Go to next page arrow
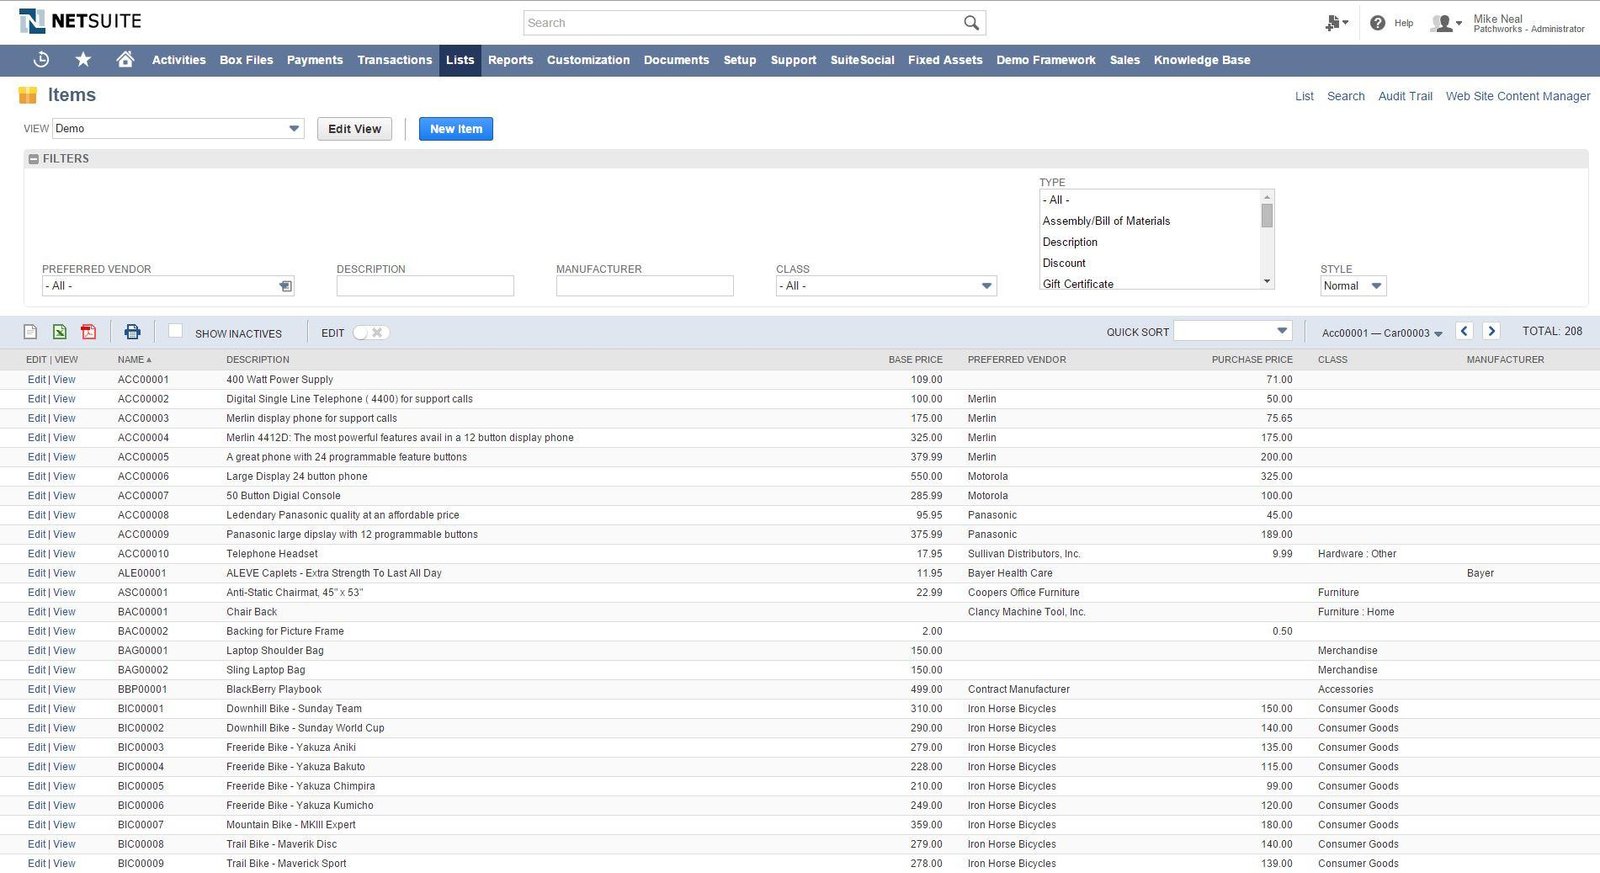The image size is (1600, 873). pos(1491,331)
